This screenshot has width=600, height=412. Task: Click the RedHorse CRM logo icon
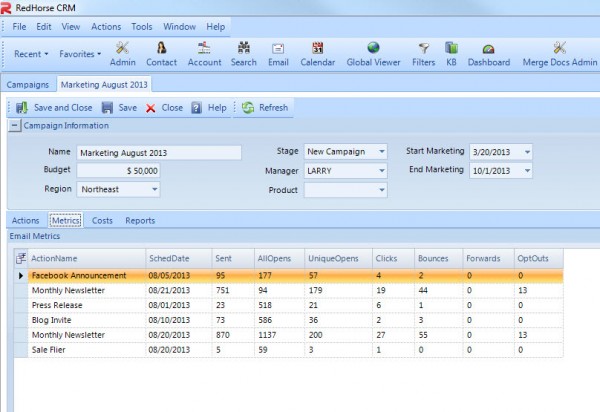[x=6, y=7]
